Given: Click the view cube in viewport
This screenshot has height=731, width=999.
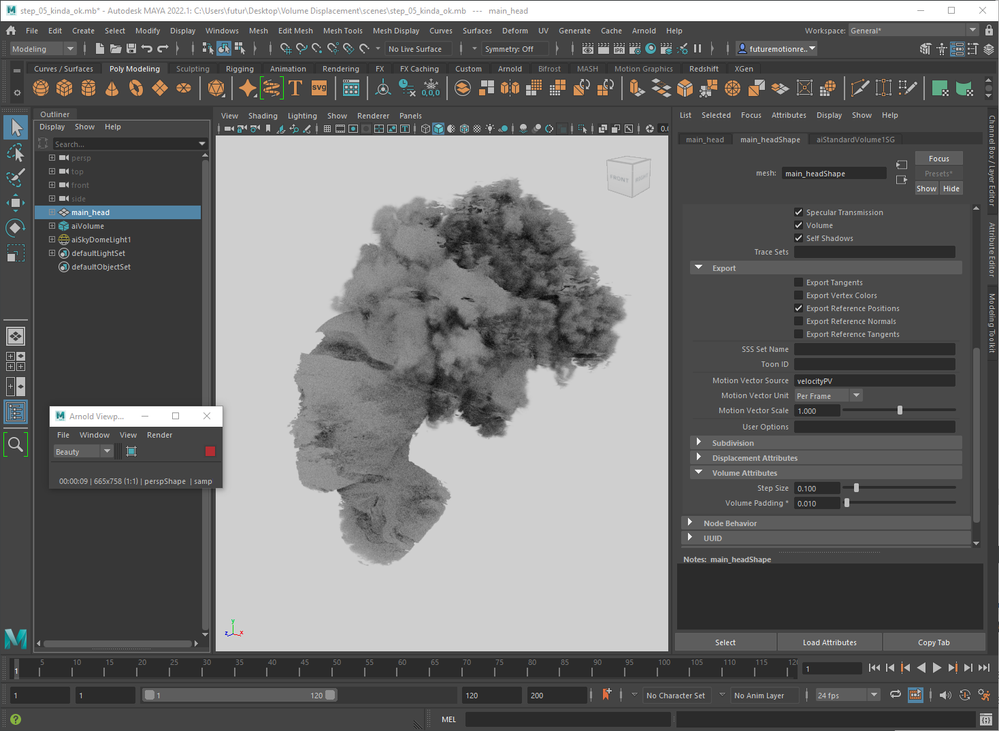Looking at the screenshot, I should click(629, 176).
